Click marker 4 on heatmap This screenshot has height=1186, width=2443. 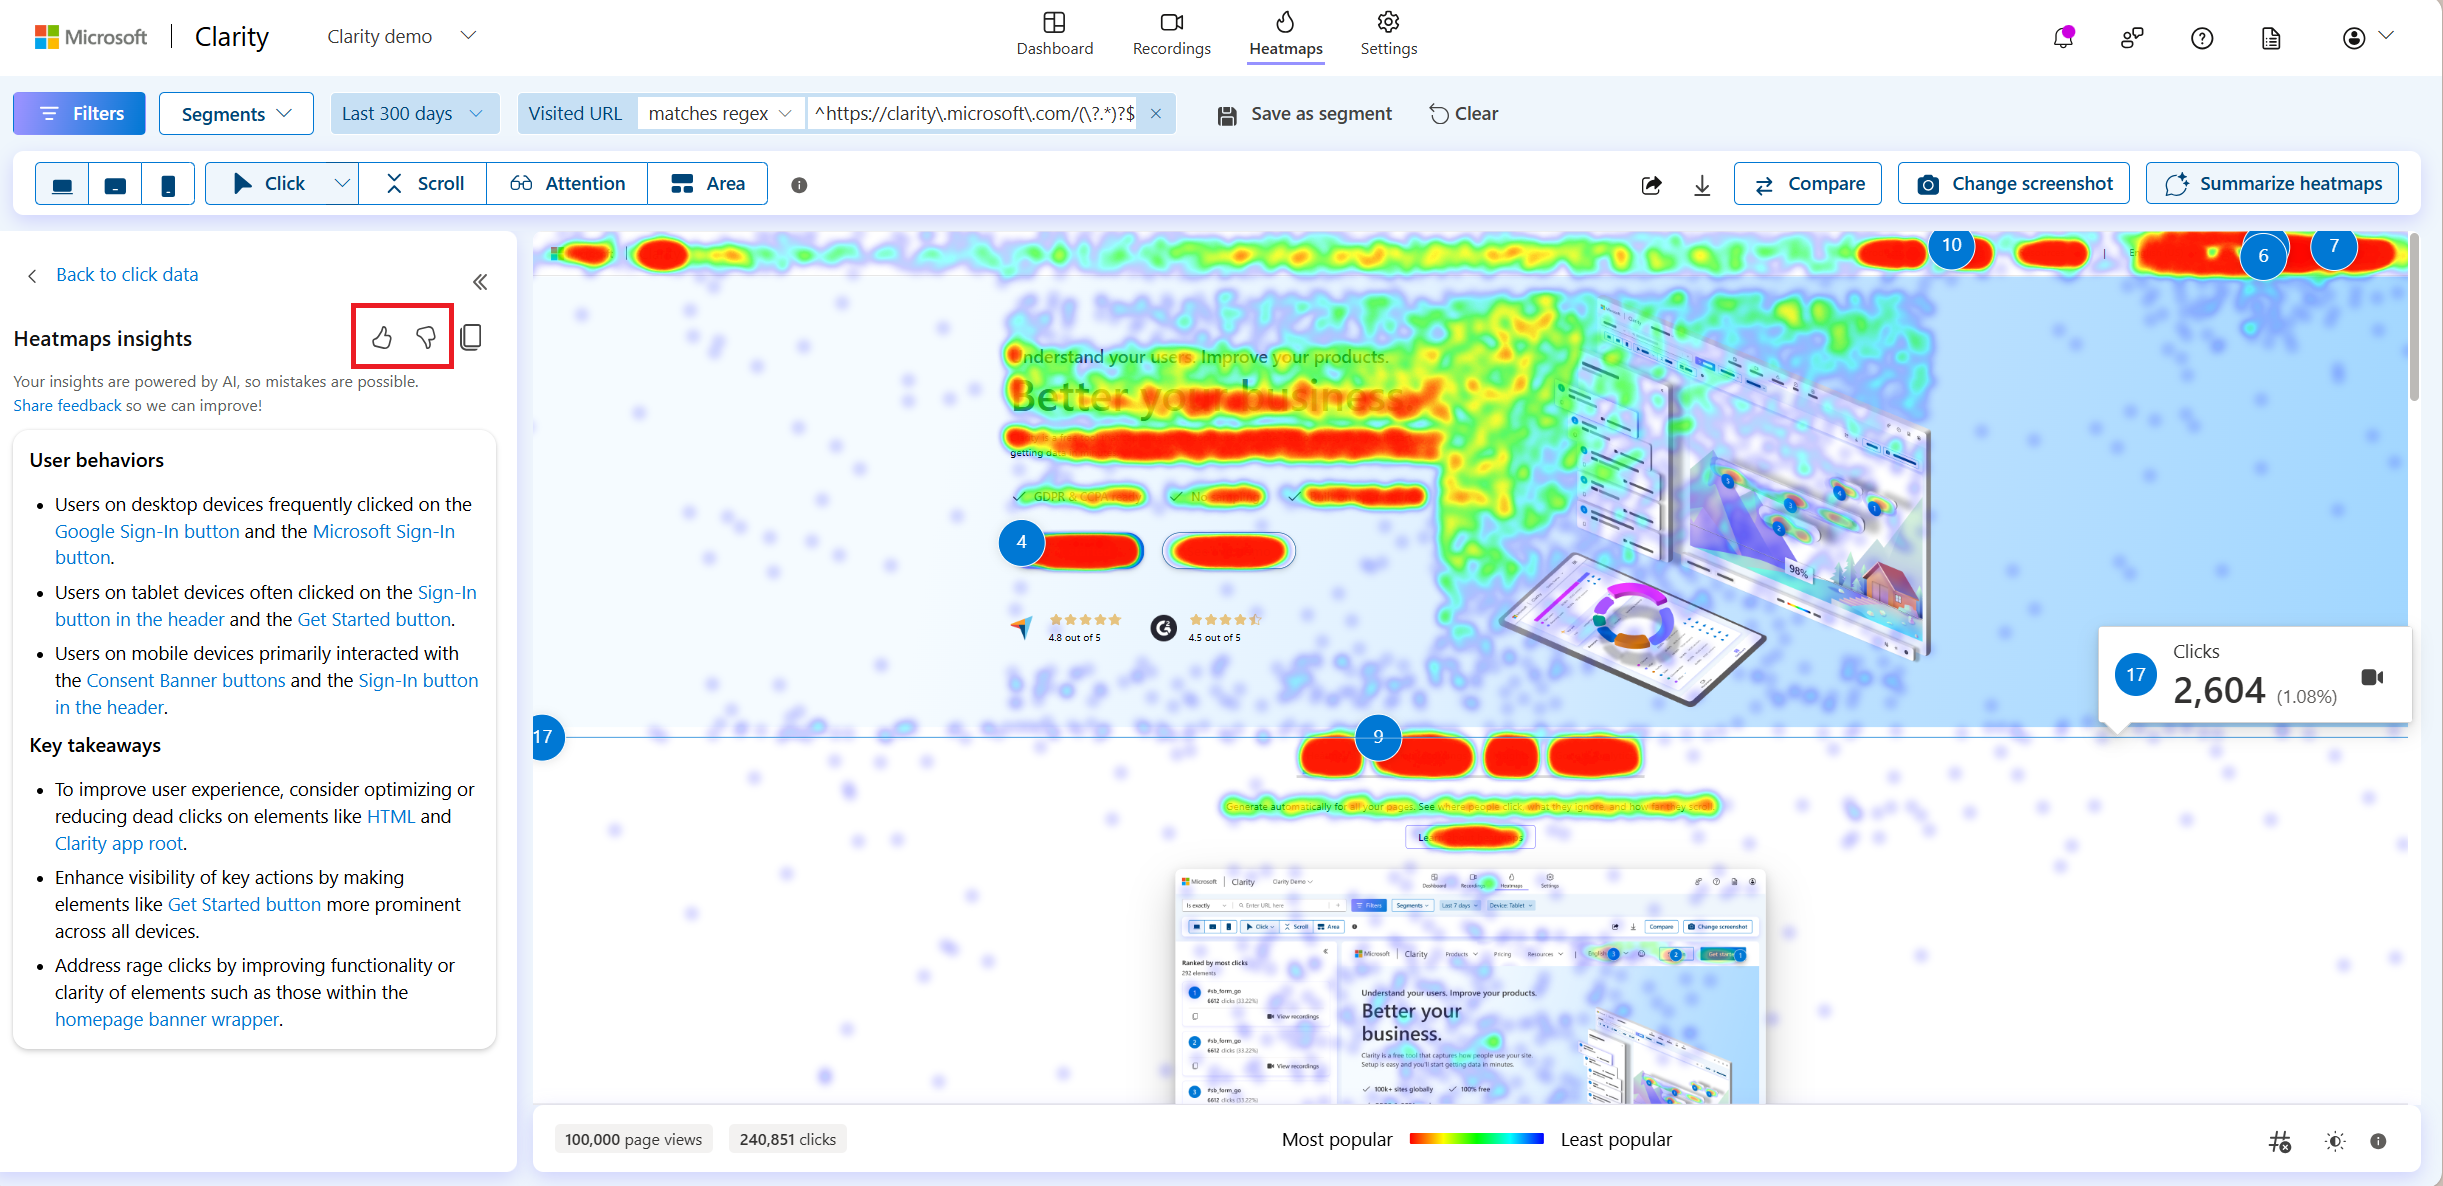(1021, 542)
